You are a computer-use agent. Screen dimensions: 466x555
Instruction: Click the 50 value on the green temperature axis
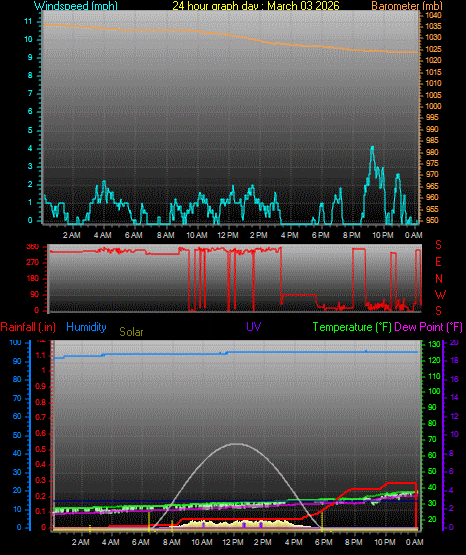pos(432,471)
